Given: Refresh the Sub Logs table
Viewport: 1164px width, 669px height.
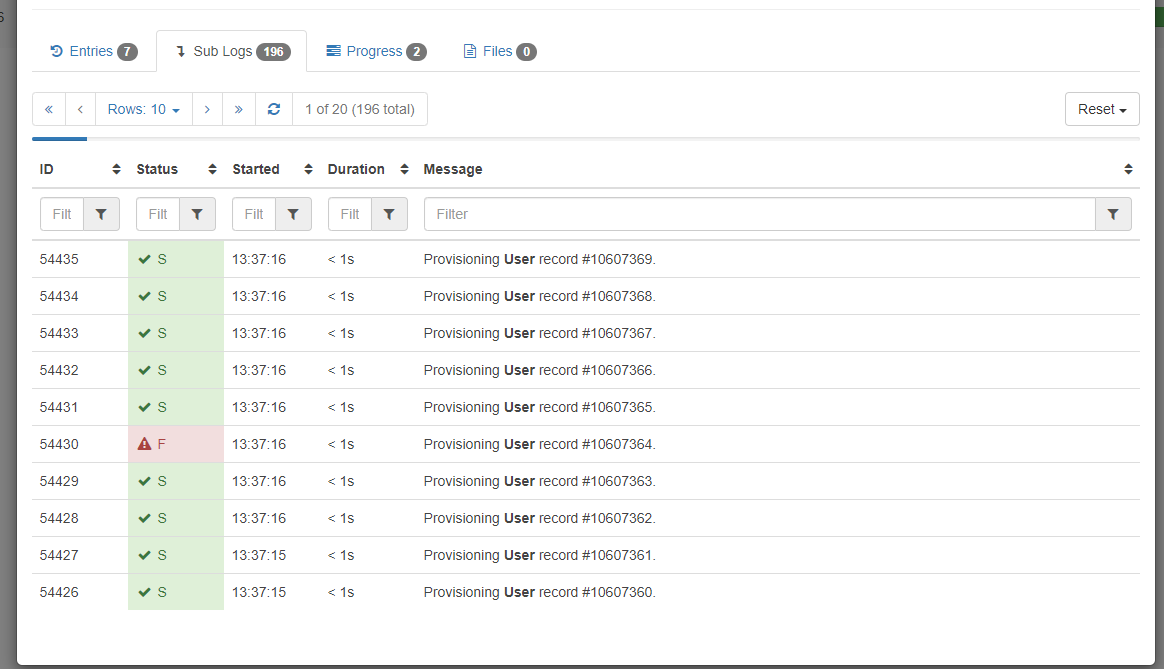Looking at the screenshot, I should point(273,108).
